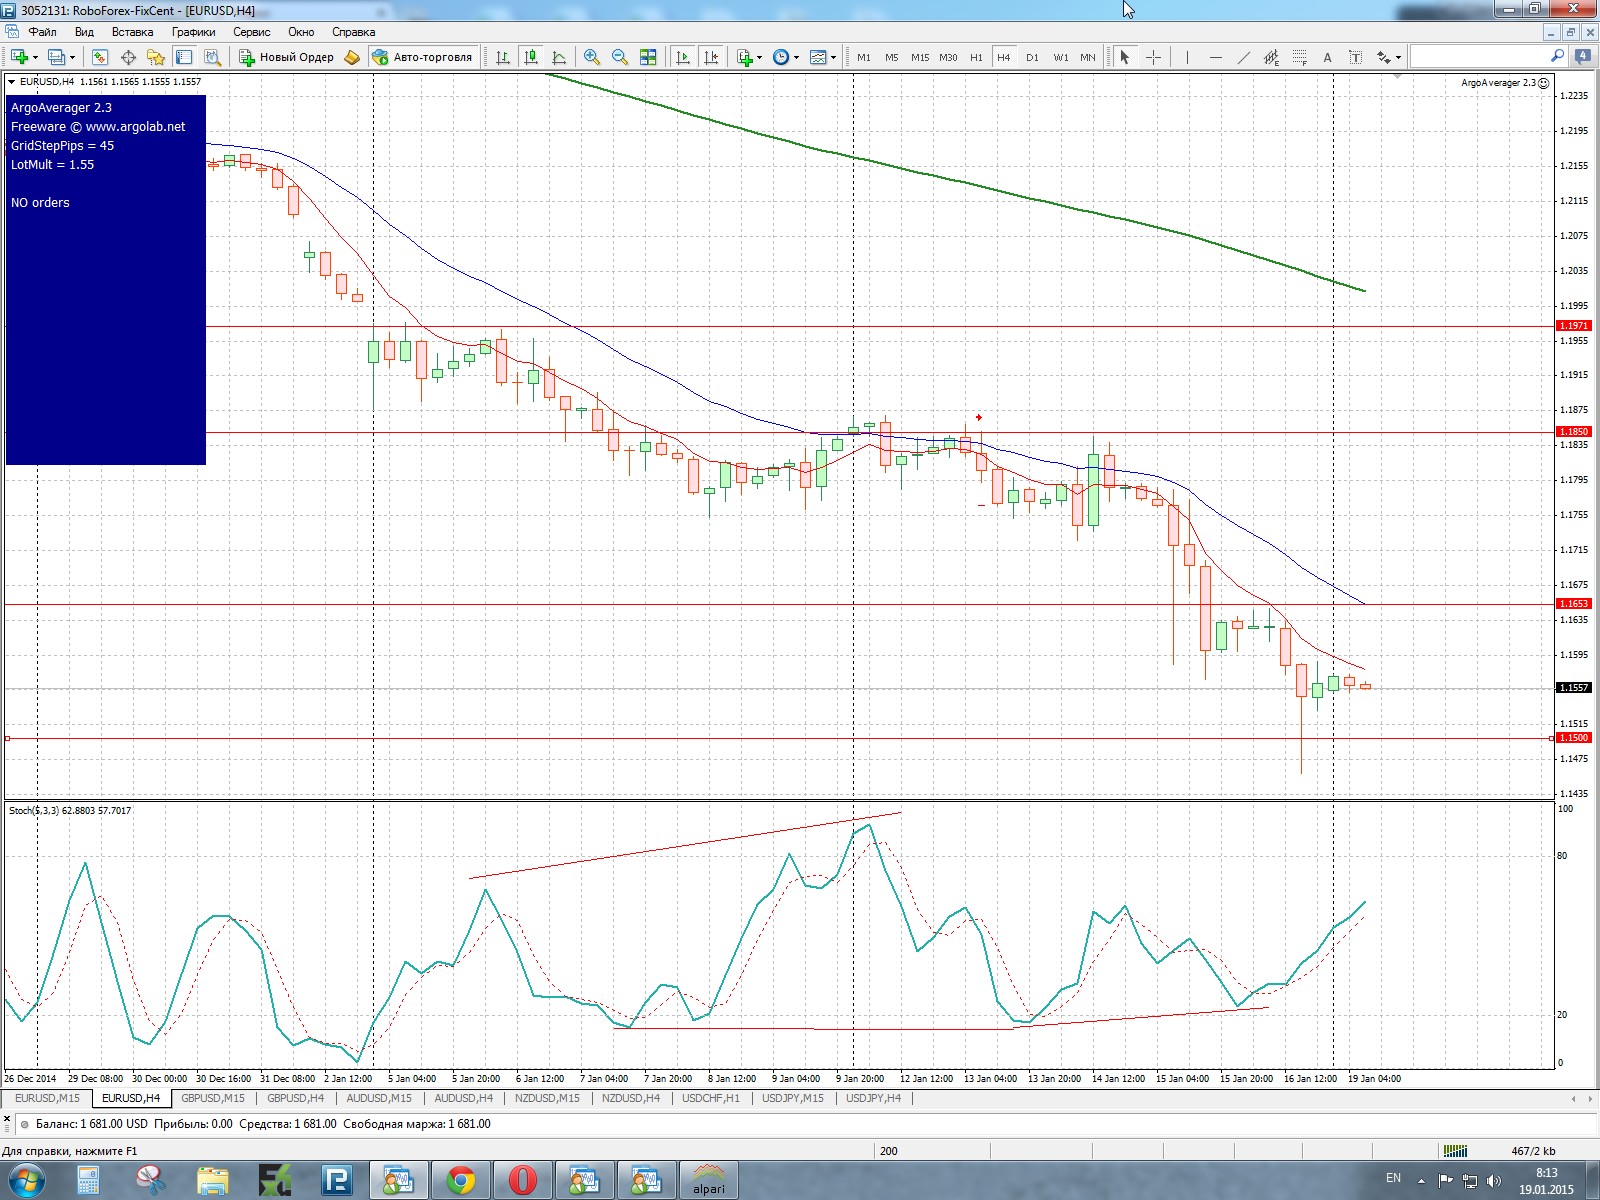1600x1200 pixels.
Task: Expand the chart templates dropdown
Action: (x=833, y=57)
